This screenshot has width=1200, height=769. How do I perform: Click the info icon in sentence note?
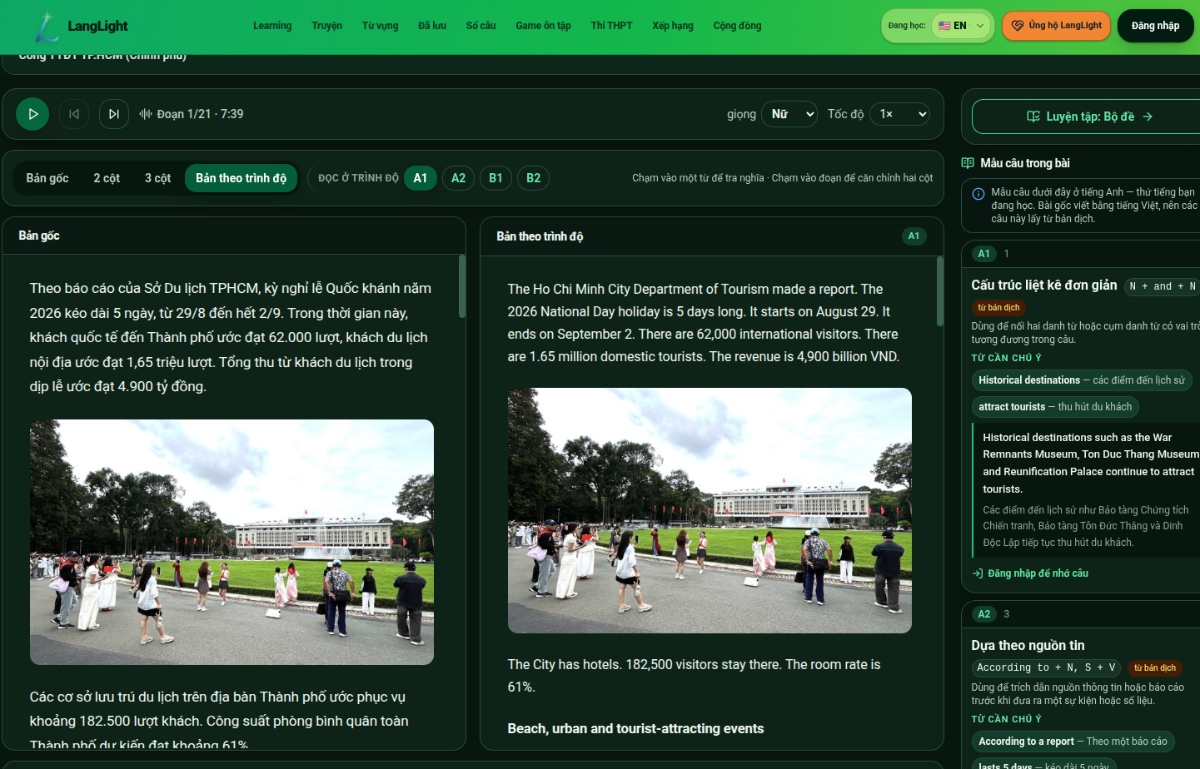(979, 193)
